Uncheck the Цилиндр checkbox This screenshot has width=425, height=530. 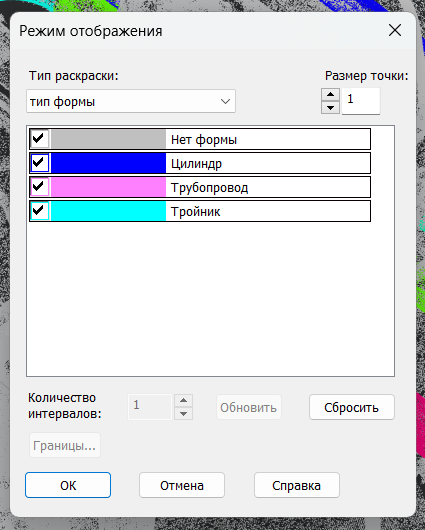click(x=40, y=163)
